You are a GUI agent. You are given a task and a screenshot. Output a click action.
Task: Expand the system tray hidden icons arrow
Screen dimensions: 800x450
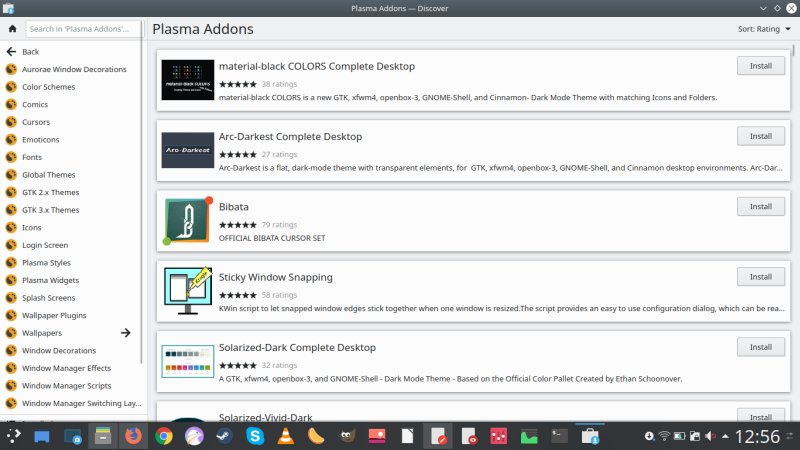726,436
